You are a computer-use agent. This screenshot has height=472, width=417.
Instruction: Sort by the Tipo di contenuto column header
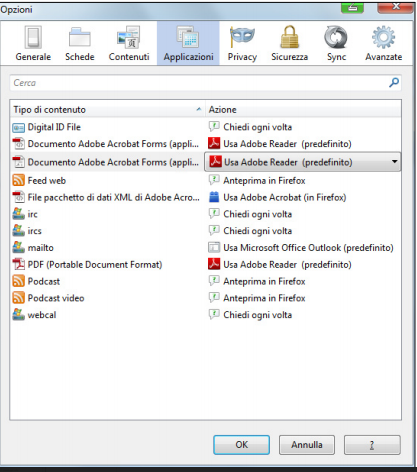pos(107,109)
